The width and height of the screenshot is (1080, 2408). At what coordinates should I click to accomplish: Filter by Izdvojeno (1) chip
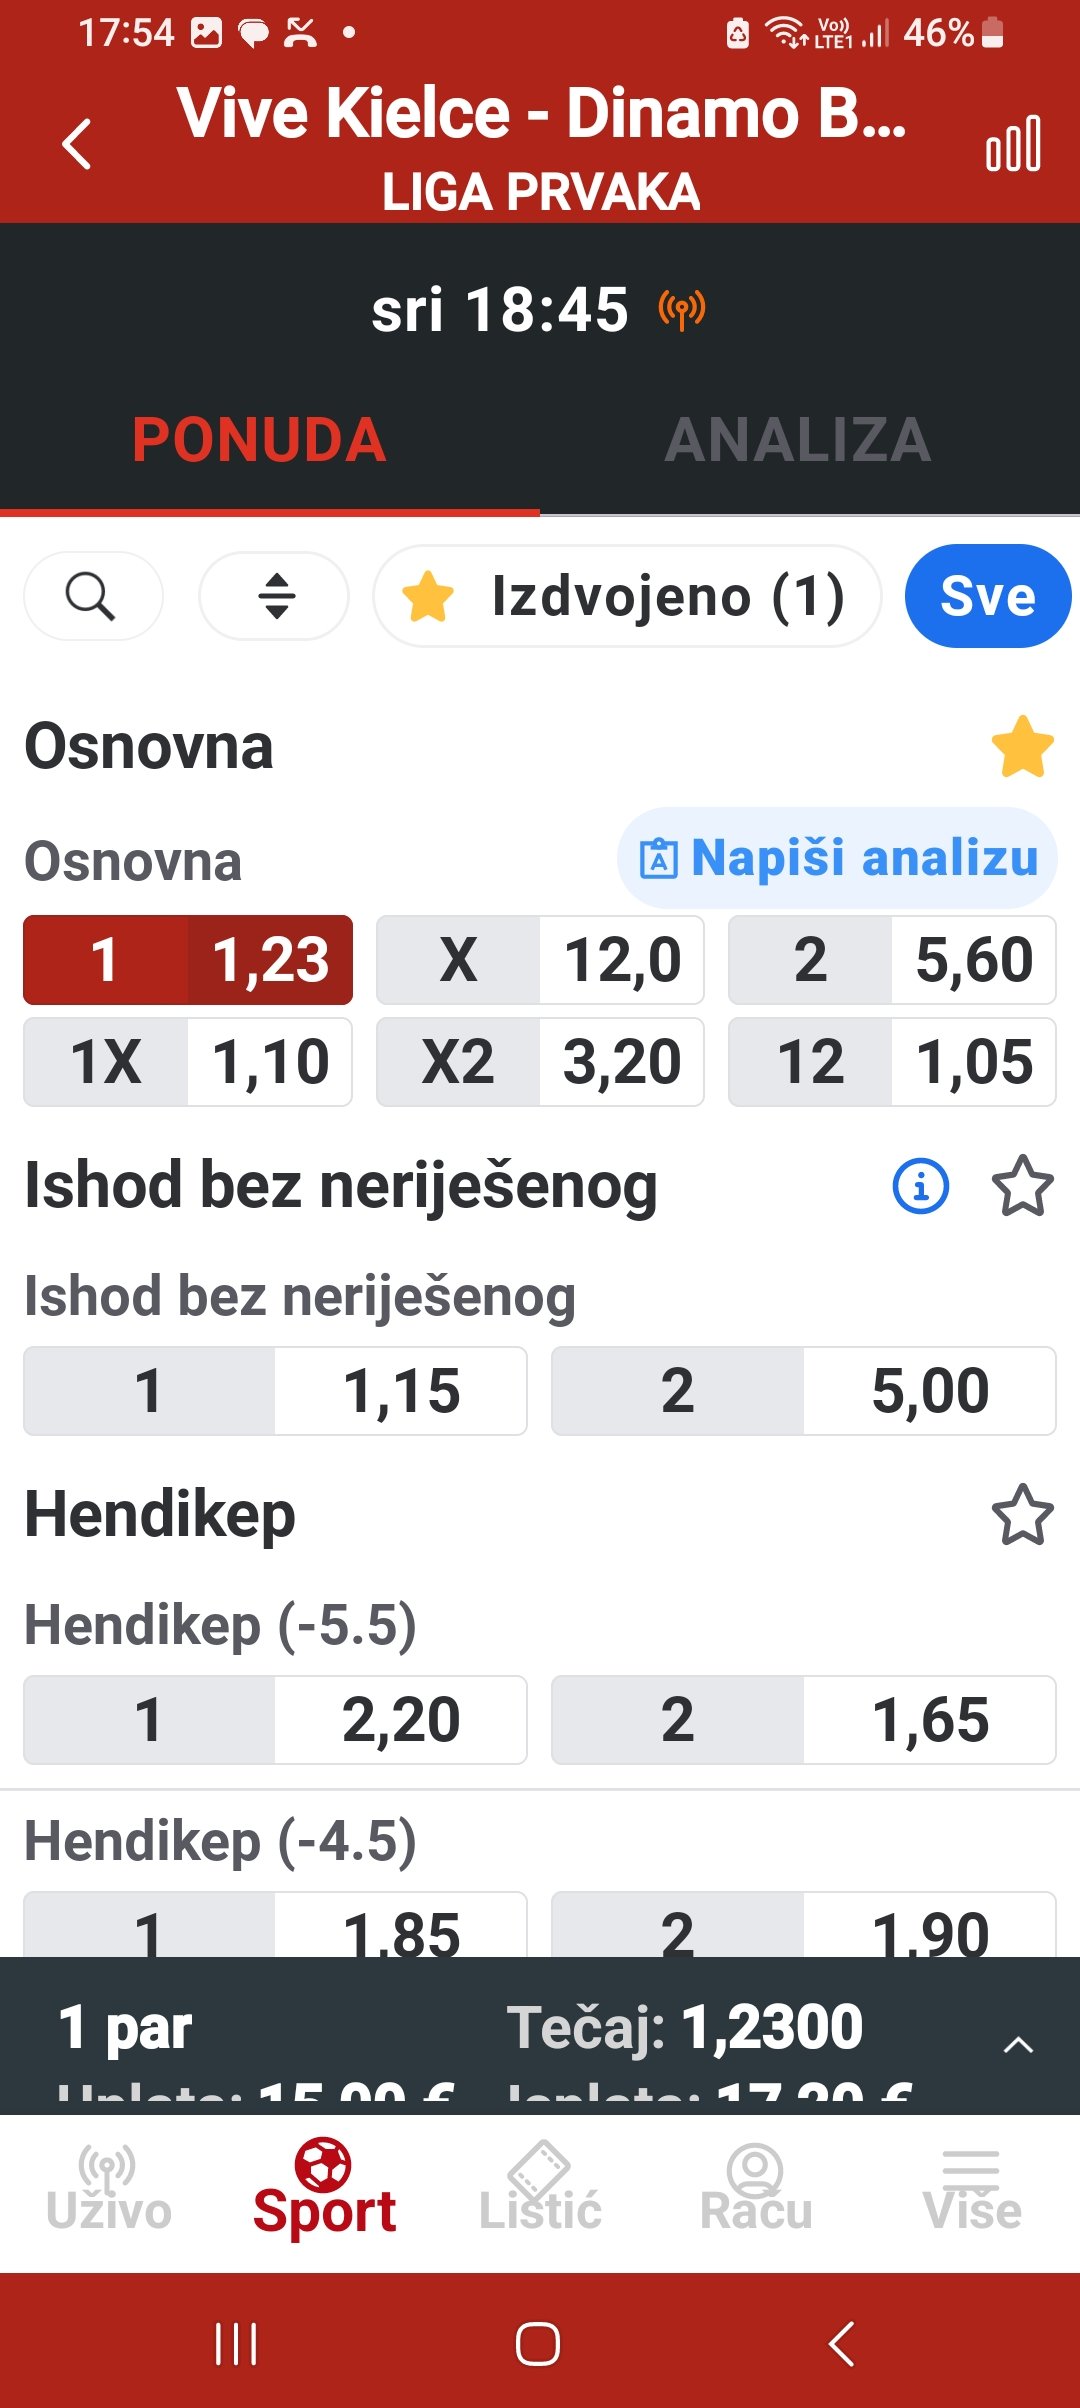[627, 597]
